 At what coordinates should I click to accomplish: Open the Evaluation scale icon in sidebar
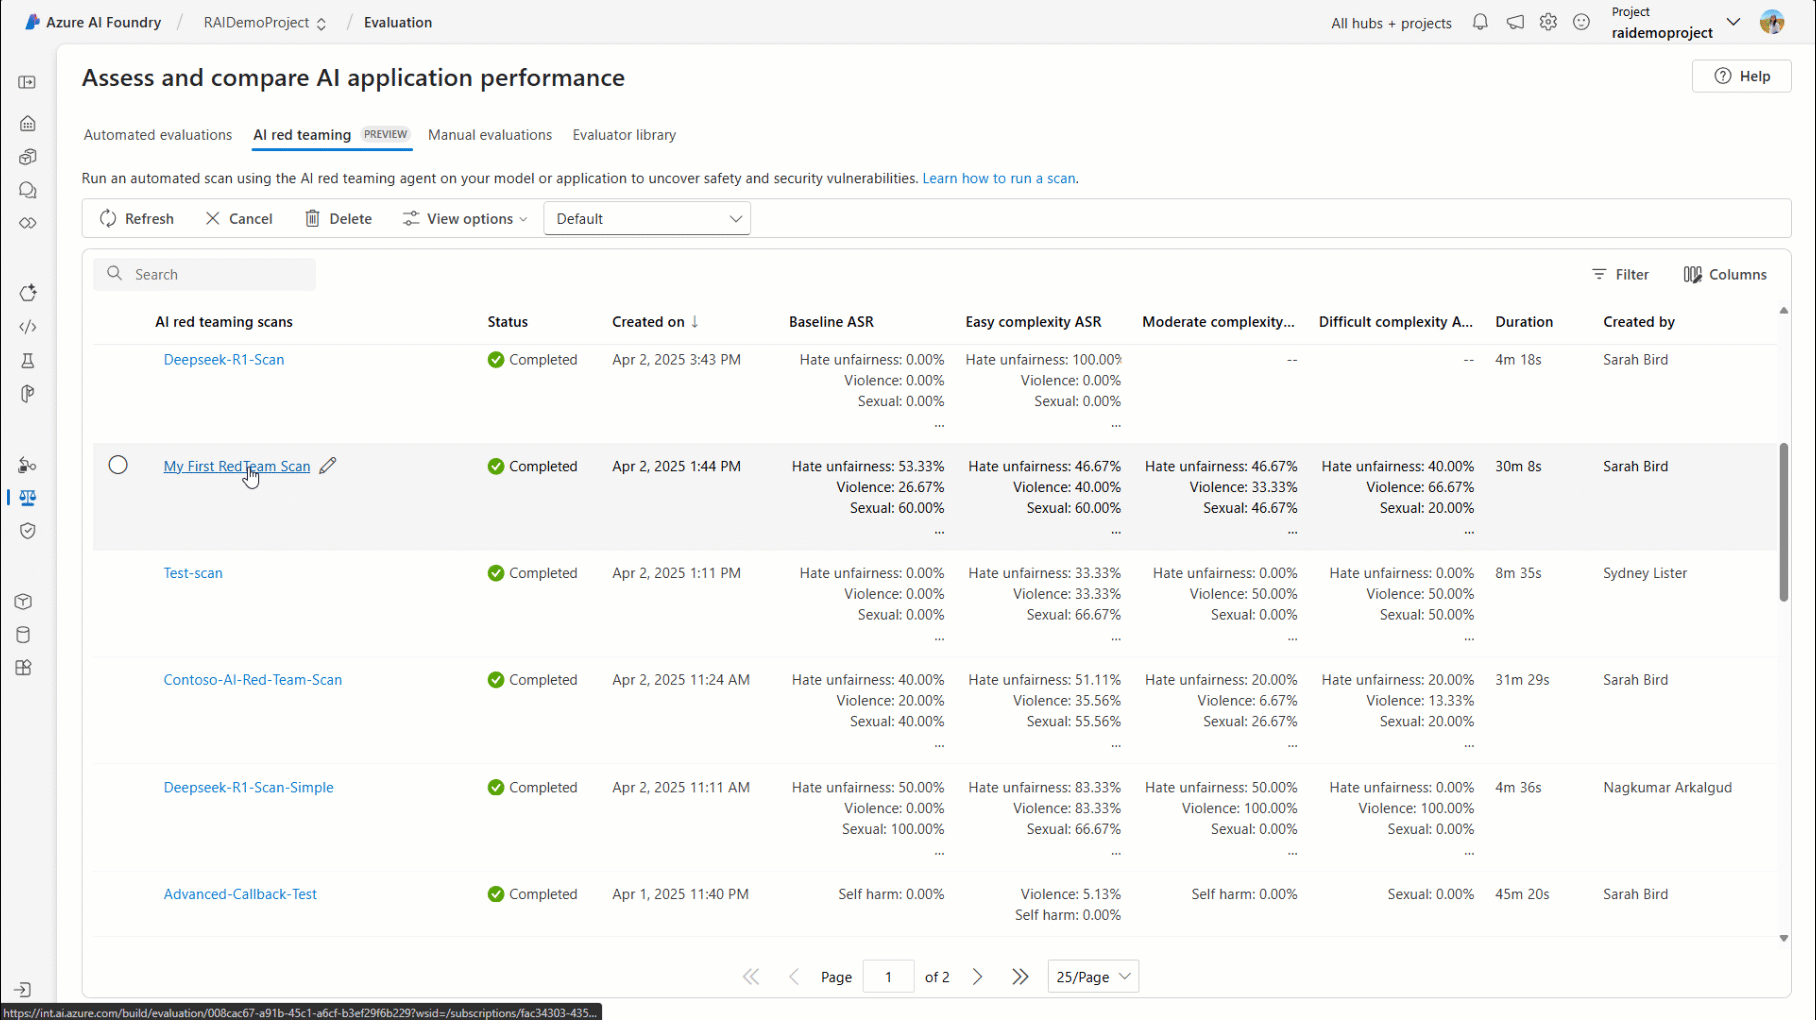28,498
